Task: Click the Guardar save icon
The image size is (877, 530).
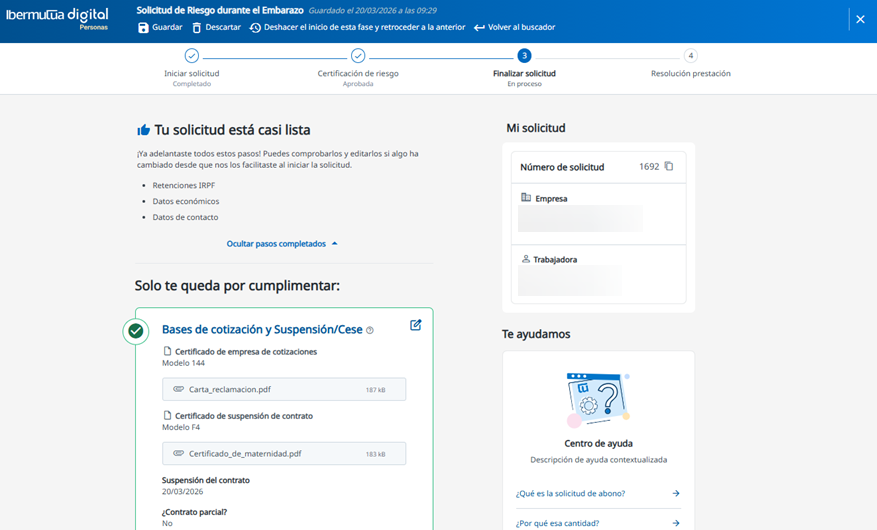Action: point(143,28)
